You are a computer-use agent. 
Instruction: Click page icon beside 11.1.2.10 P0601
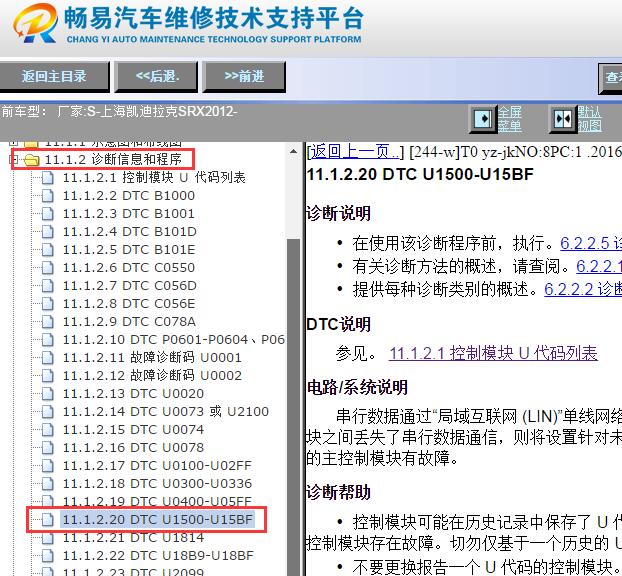point(48,340)
